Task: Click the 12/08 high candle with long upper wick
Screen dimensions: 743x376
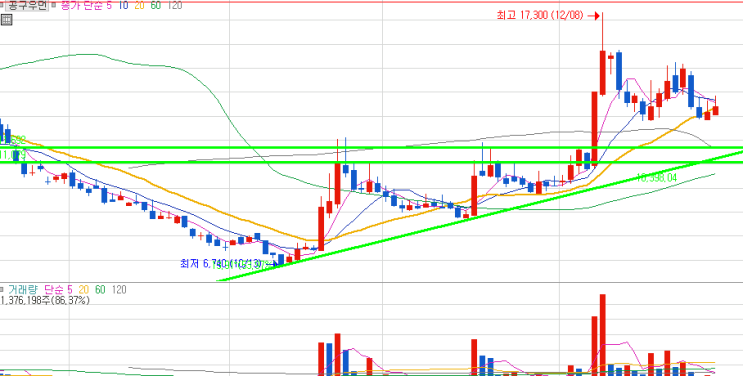Action: [603, 55]
